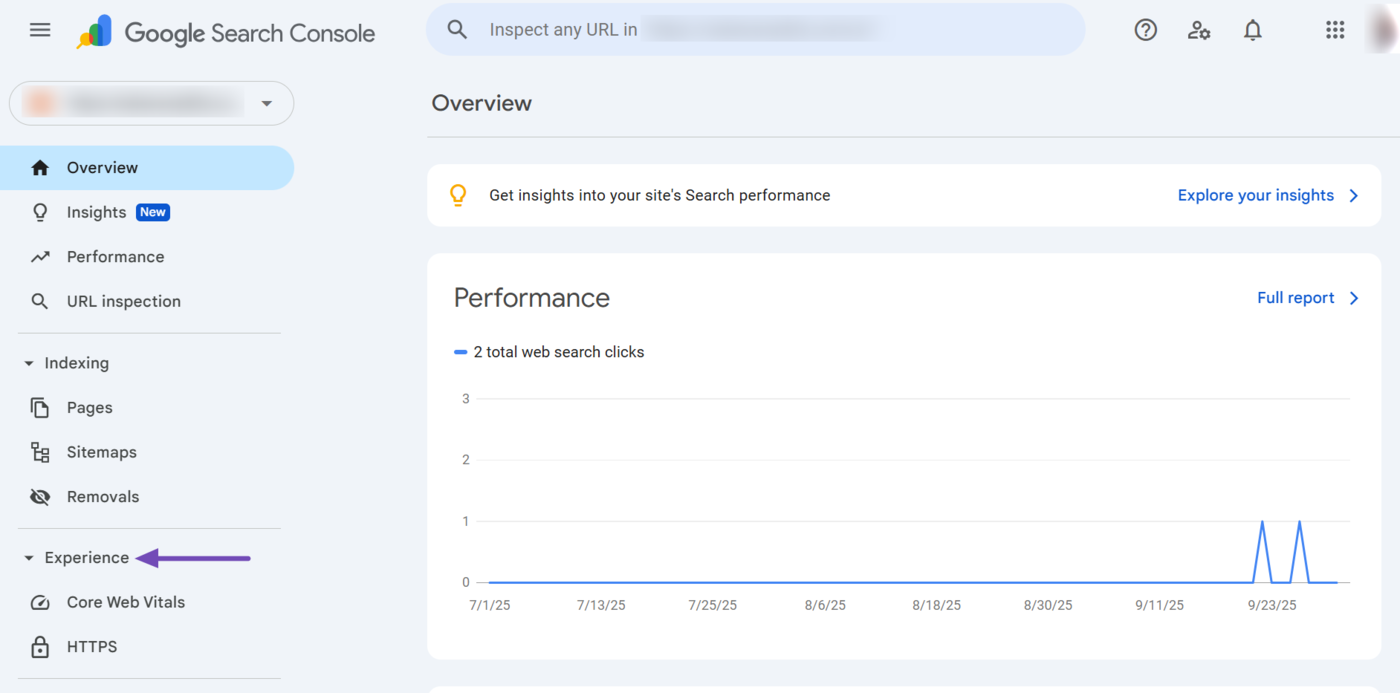Toggle the total web search clicks legend
Image resolution: width=1400 pixels, height=693 pixels.
pos(549,352)
